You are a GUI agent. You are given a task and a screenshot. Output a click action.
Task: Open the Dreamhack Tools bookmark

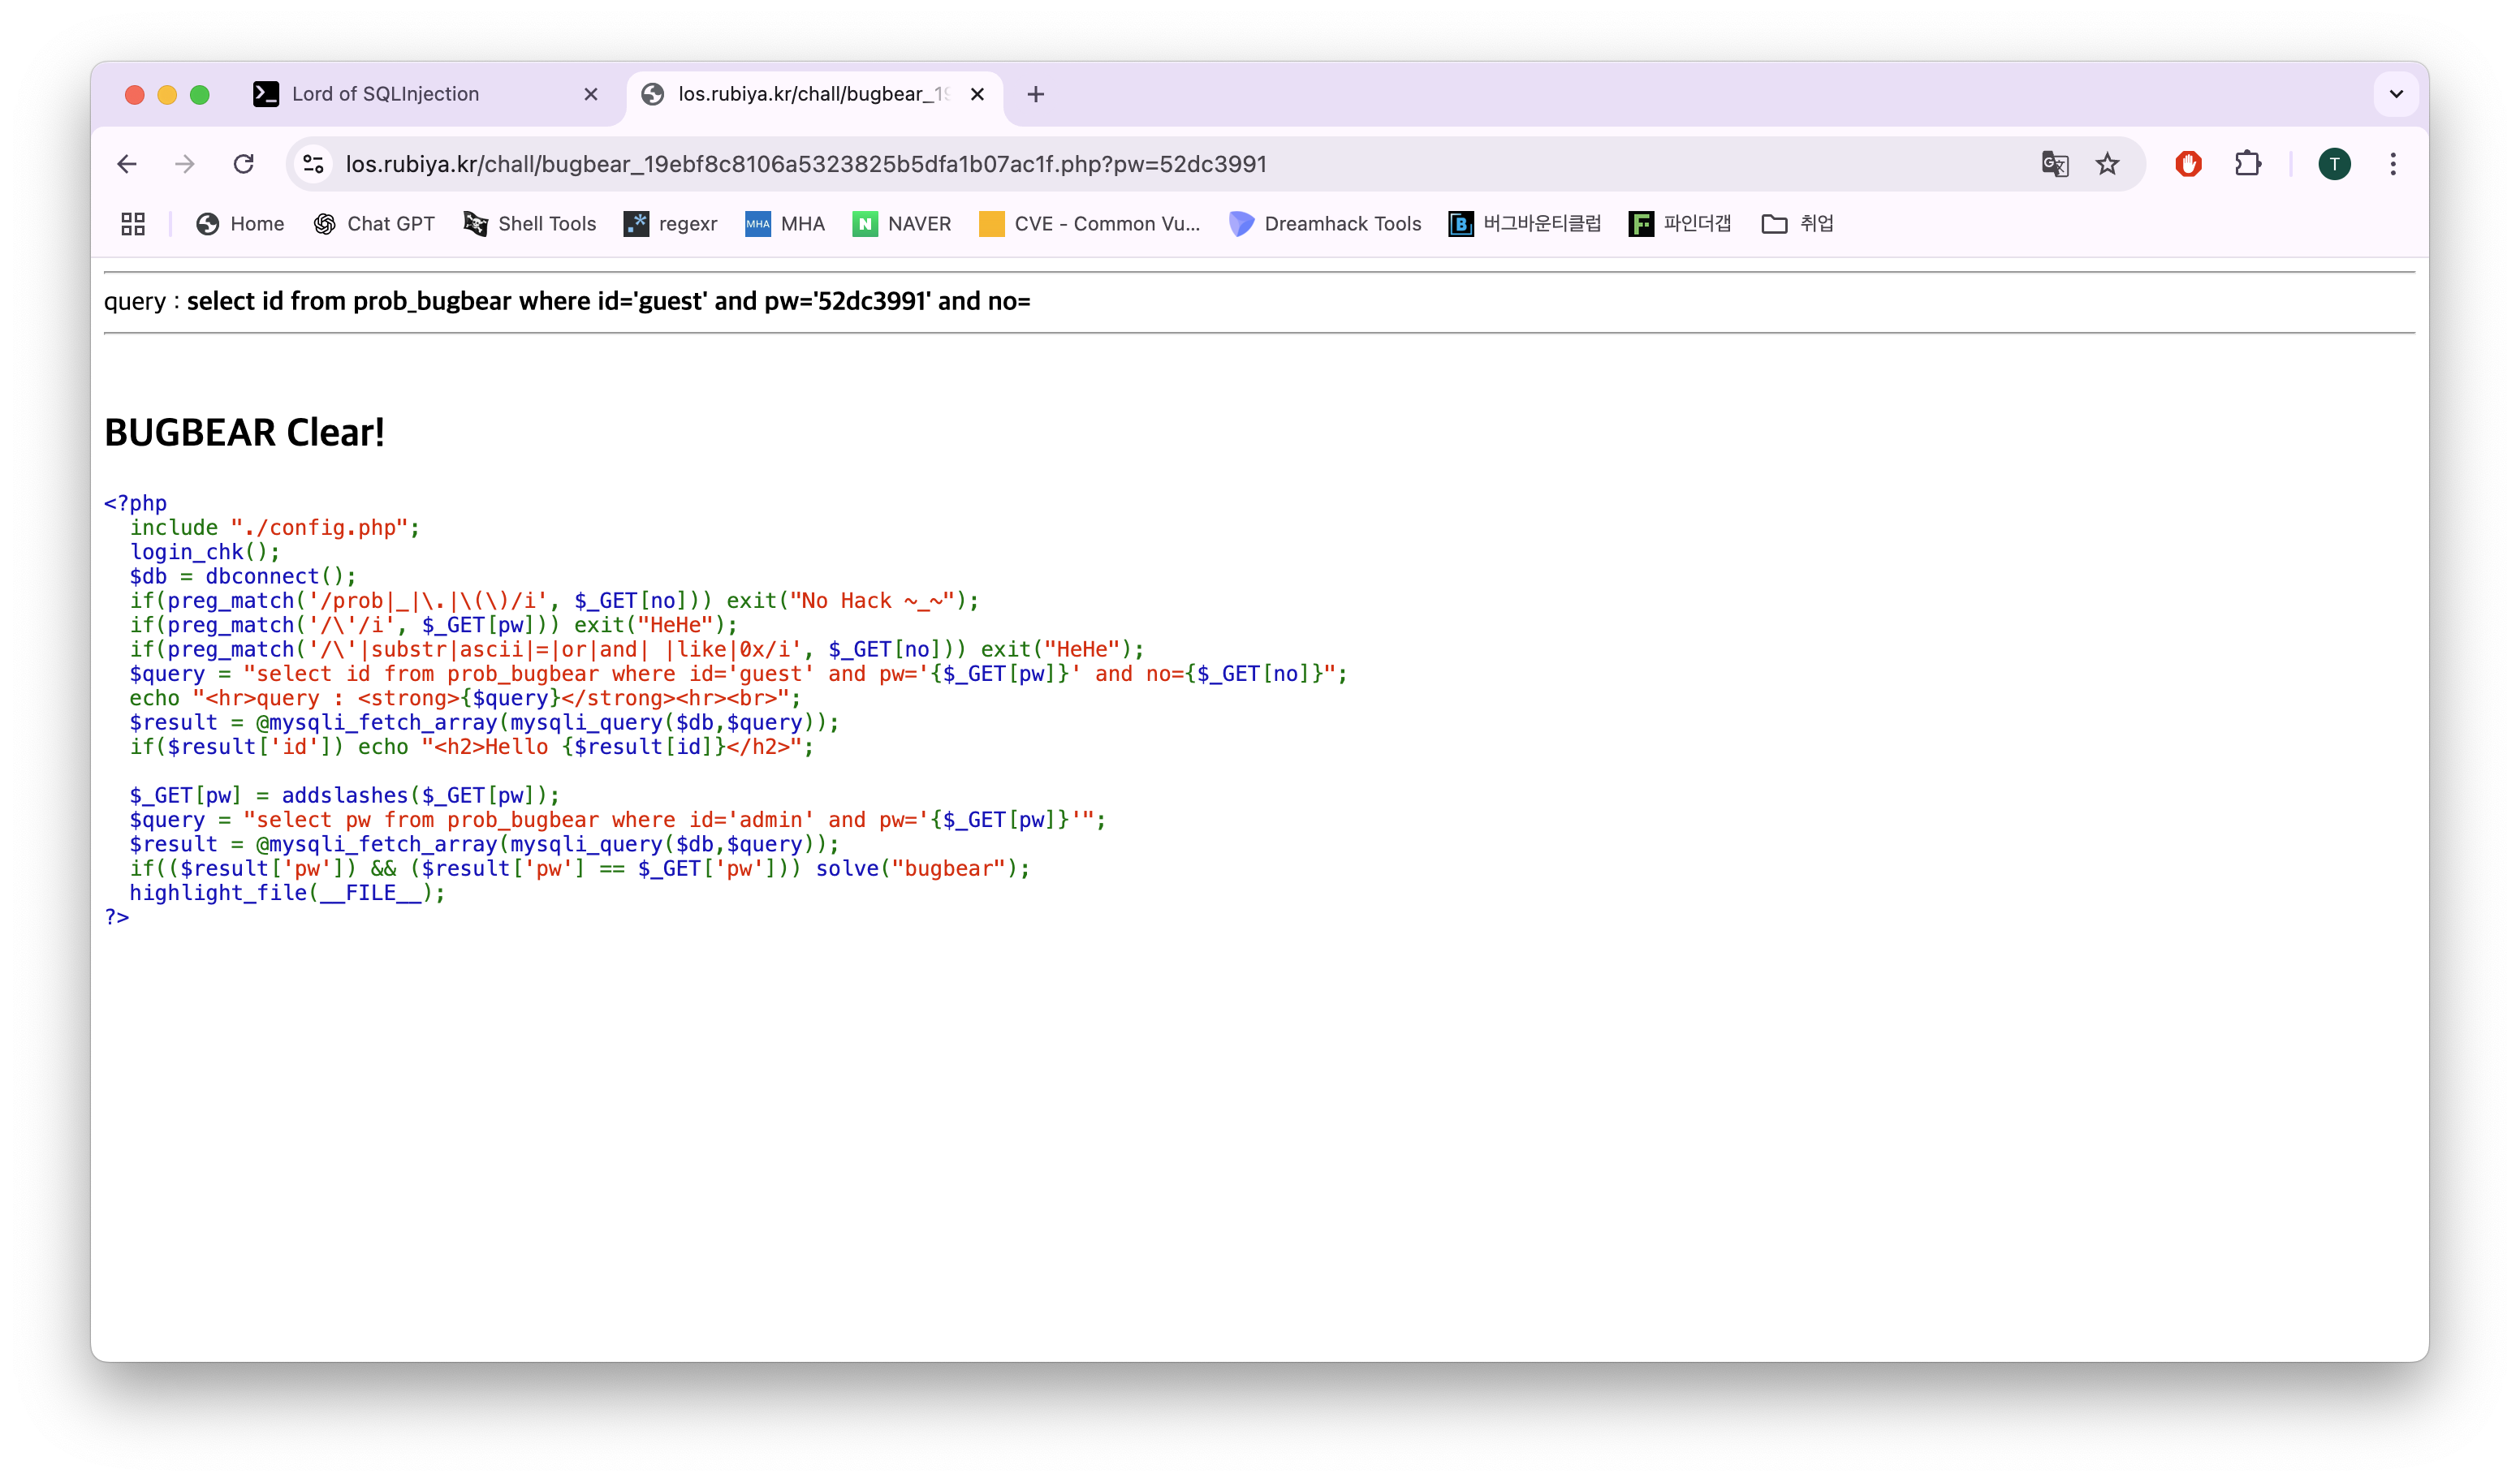1325,224
